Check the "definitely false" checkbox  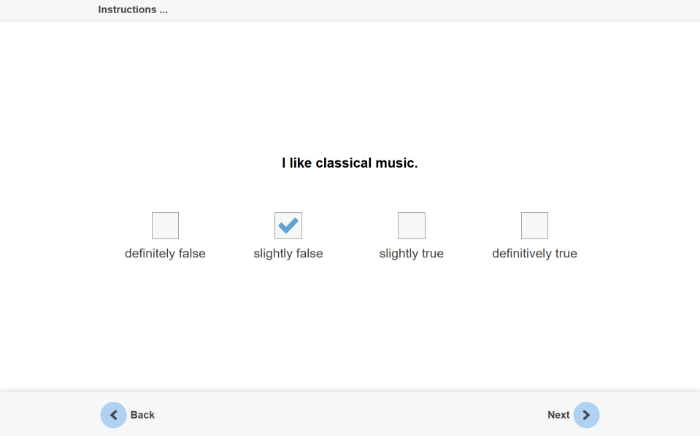coord(165,225)
